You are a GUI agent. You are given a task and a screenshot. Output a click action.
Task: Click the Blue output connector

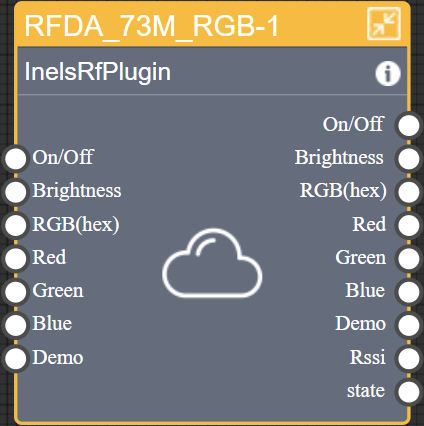click(409, 291)
